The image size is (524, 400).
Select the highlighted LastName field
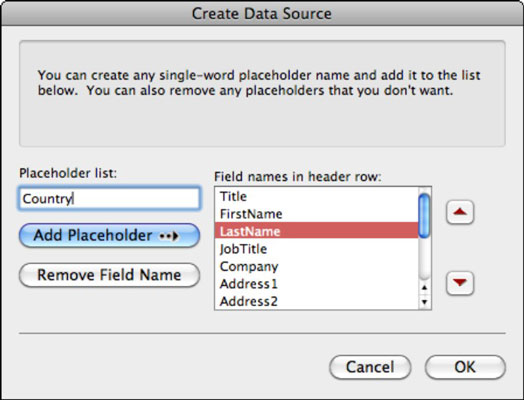(316, 231)
